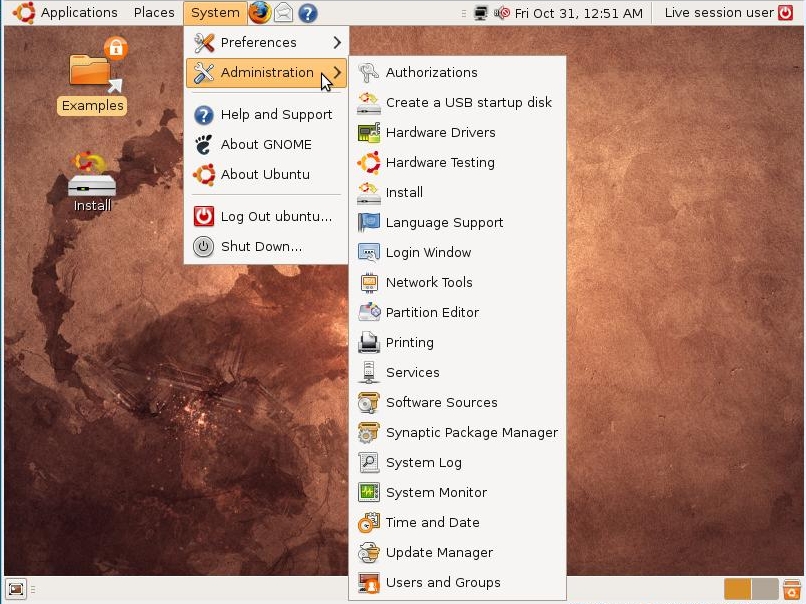This screenshot has width=806, height=604.
Task: Launch Evolution mail icon in top panel
Action: (x=283, y=13)
